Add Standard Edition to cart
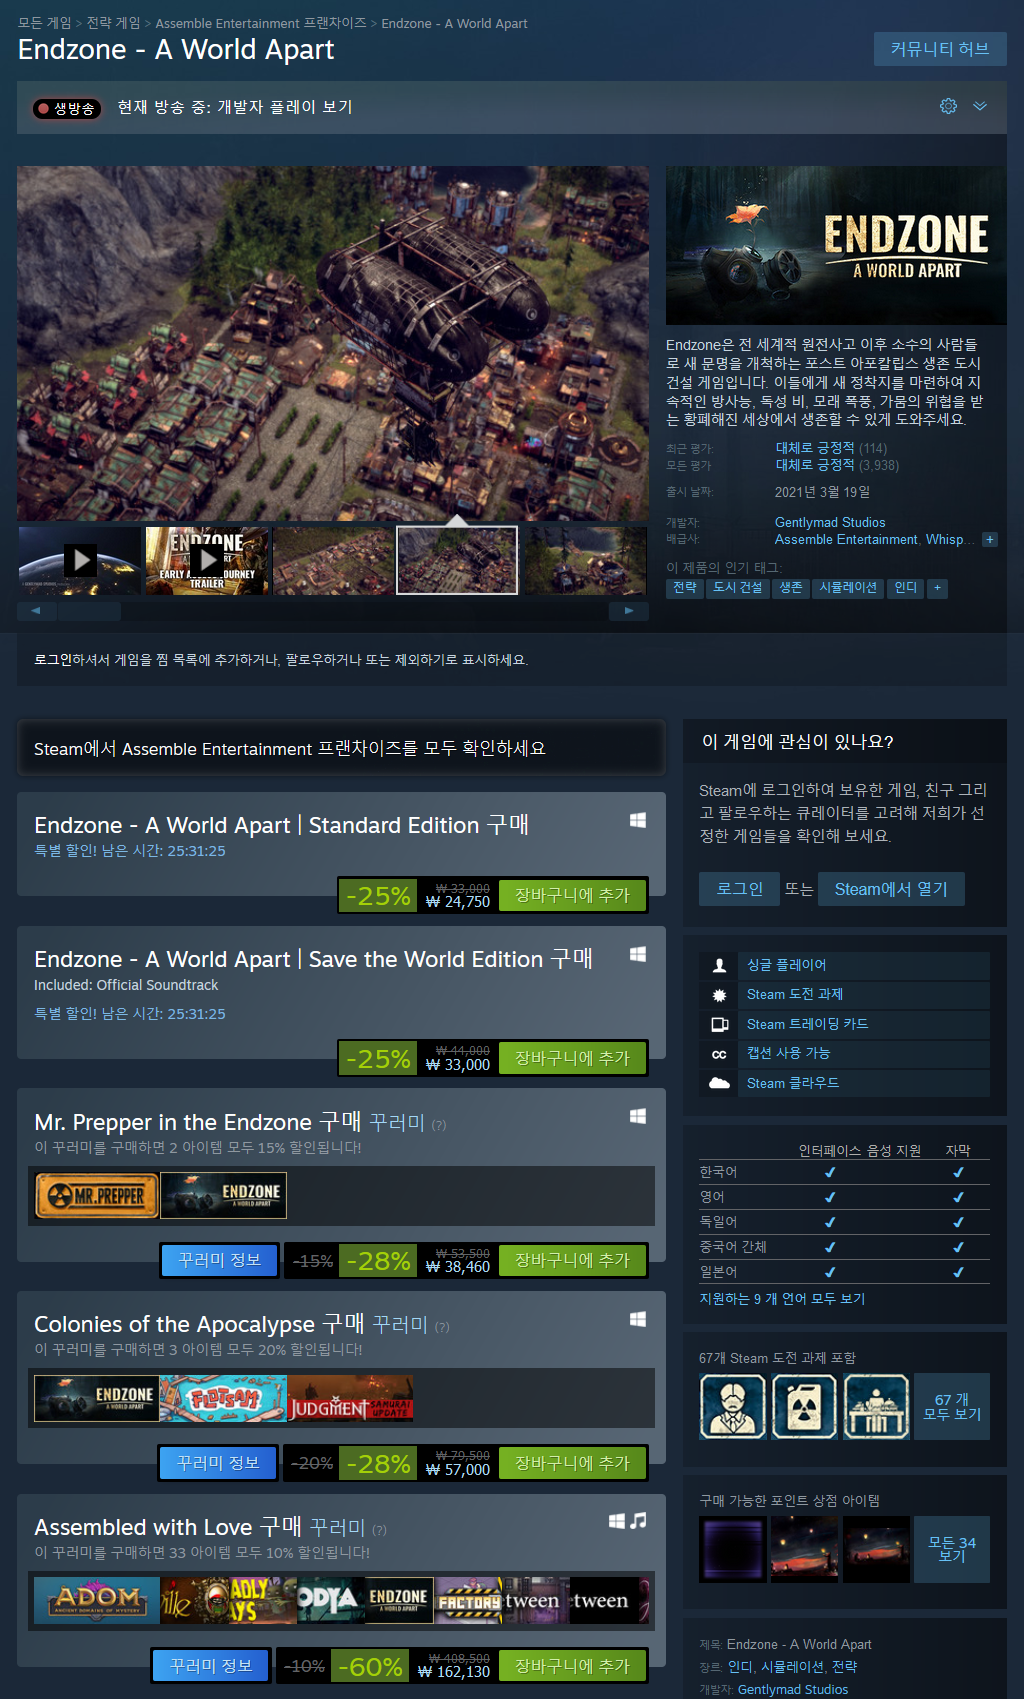The image size is (1024, 1699). [572, 895]
